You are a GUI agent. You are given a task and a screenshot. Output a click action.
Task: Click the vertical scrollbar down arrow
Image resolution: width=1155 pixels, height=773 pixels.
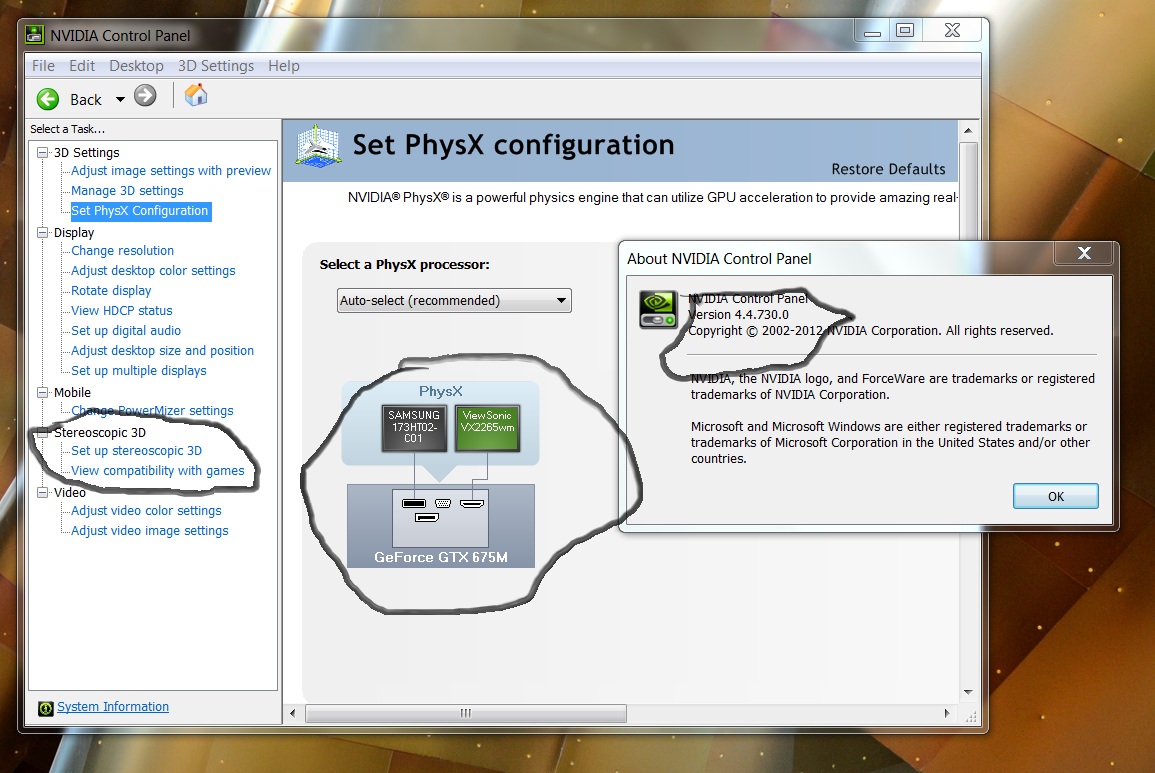pos(968,692)
